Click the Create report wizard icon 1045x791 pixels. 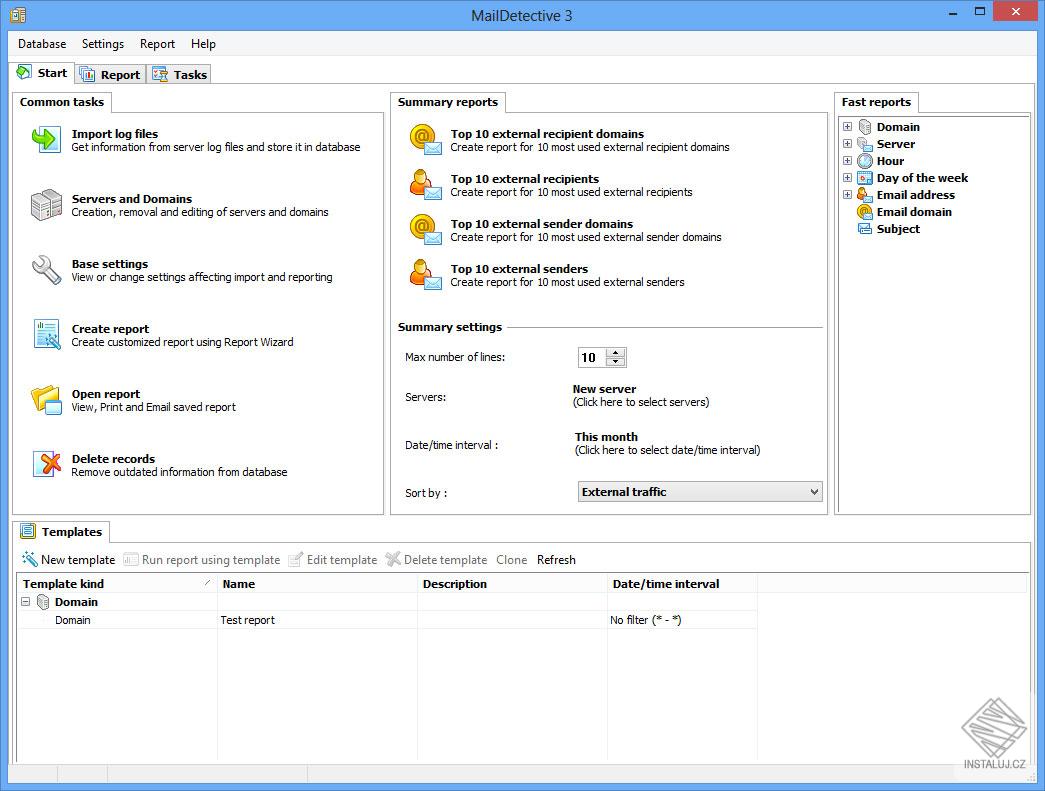(x=47, y=335)
